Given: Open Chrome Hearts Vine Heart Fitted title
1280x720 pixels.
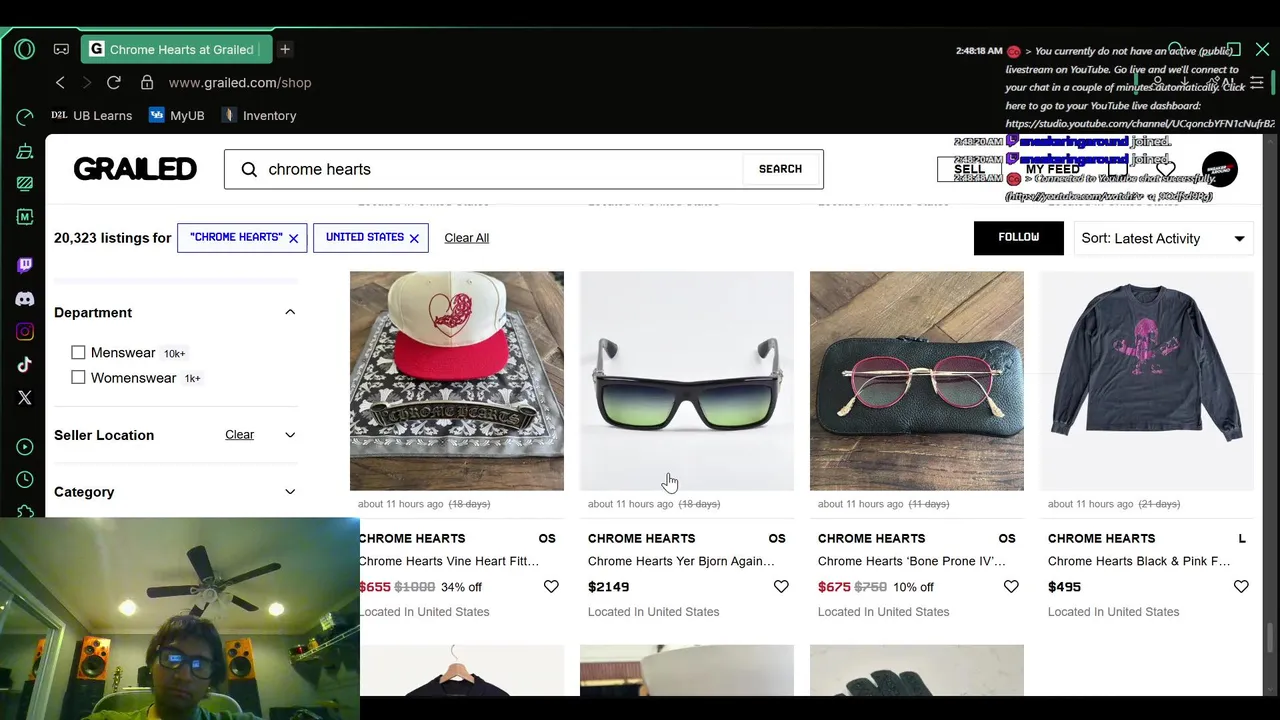Looking at the screenshot, I should click(448, 561).
